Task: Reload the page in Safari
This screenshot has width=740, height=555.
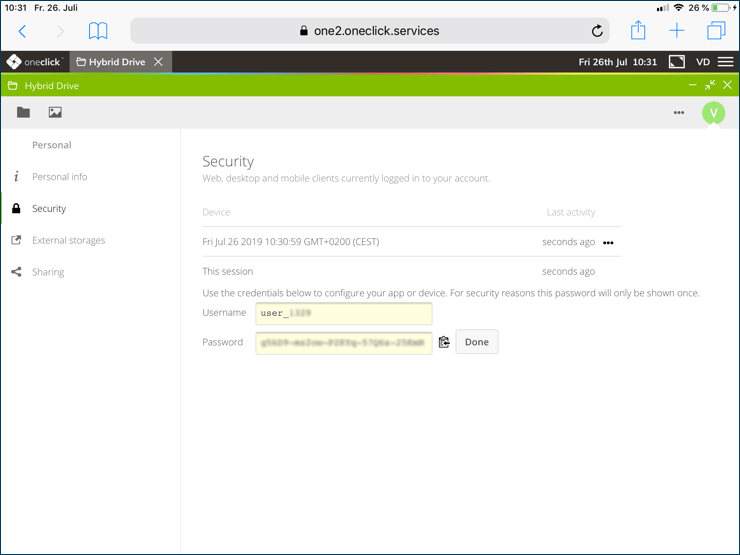Action: coord(597,31)
